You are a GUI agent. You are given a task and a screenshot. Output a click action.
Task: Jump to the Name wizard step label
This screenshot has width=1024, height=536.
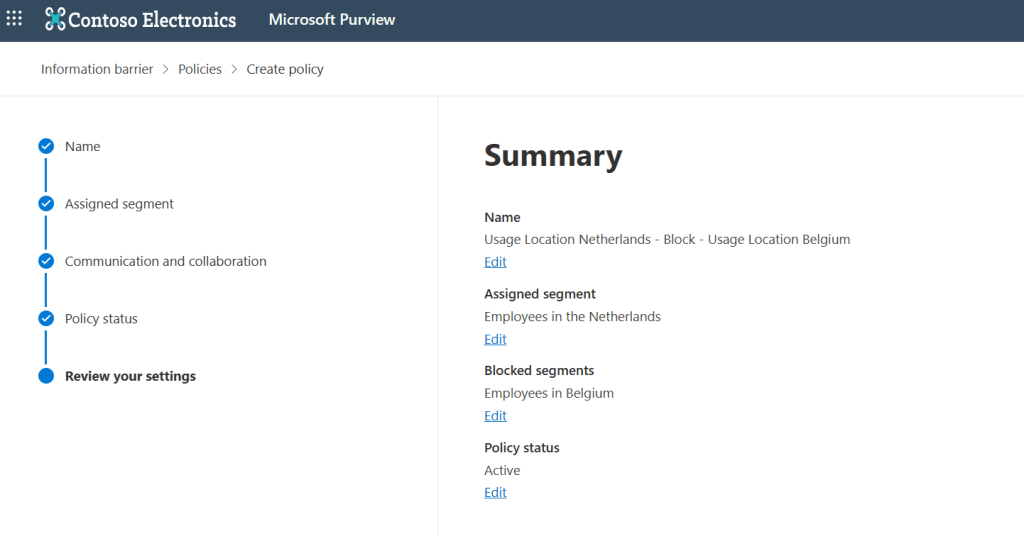coord(83,146)
